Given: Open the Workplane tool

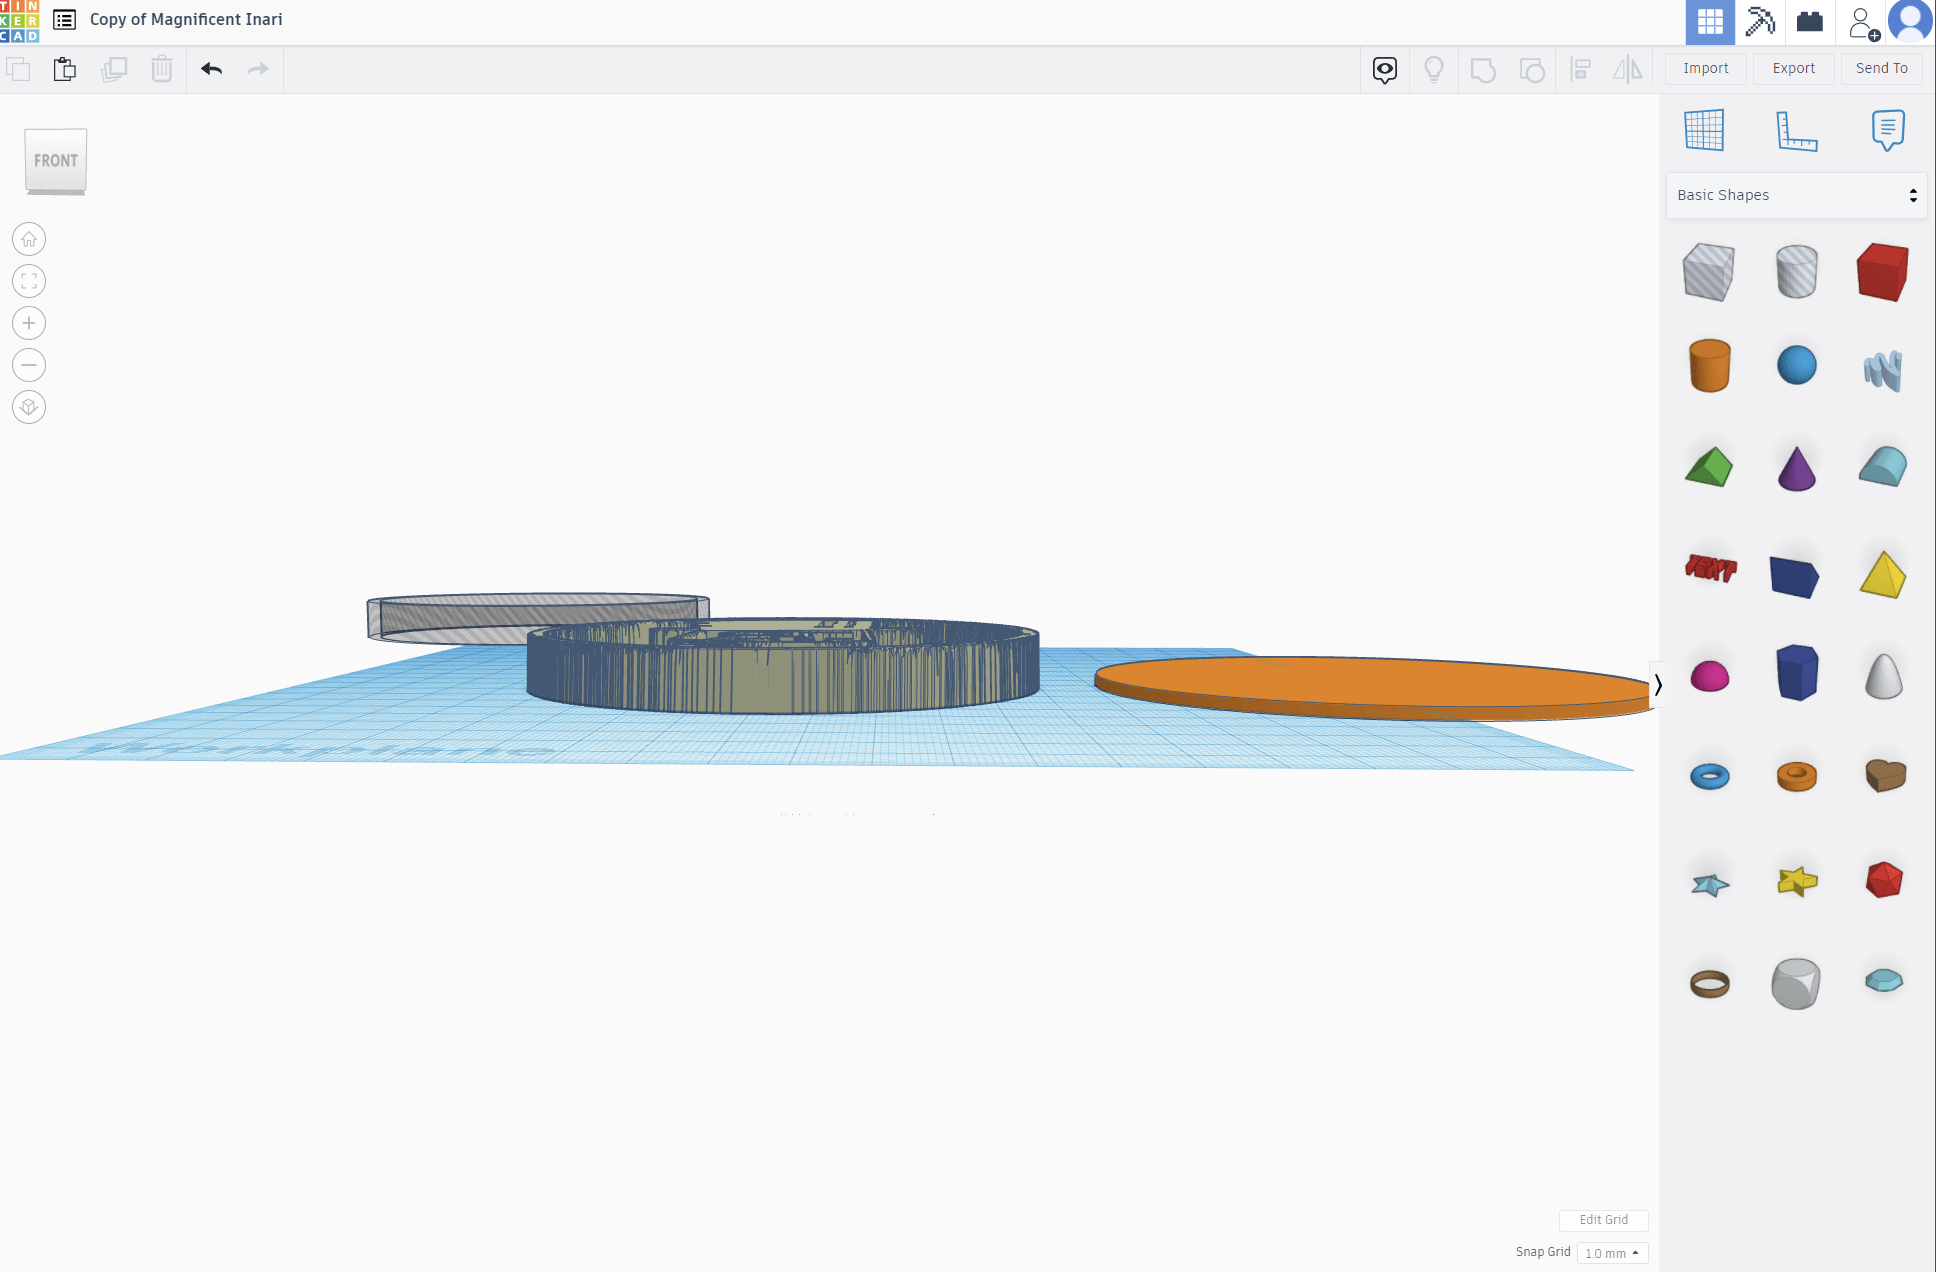Looking at the screenshot, I should [x=1704, y=130].
